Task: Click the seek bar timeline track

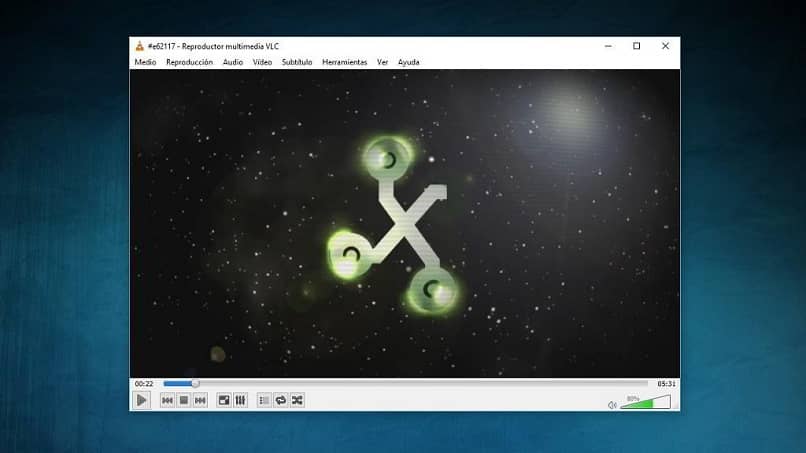Action: [406, 384]
